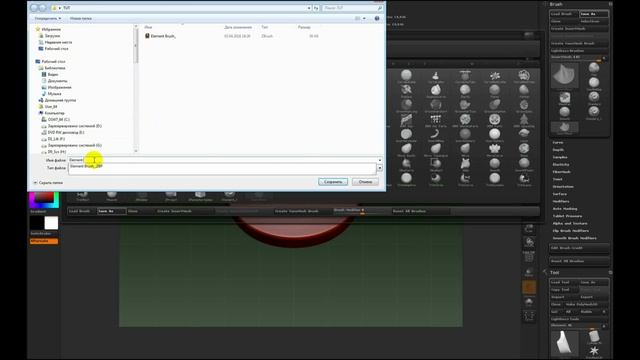Image resolution: width=640 pixels, height=360 pixels.
Task: Expand the Depth brush sub-palette
Action: [558, 150]
